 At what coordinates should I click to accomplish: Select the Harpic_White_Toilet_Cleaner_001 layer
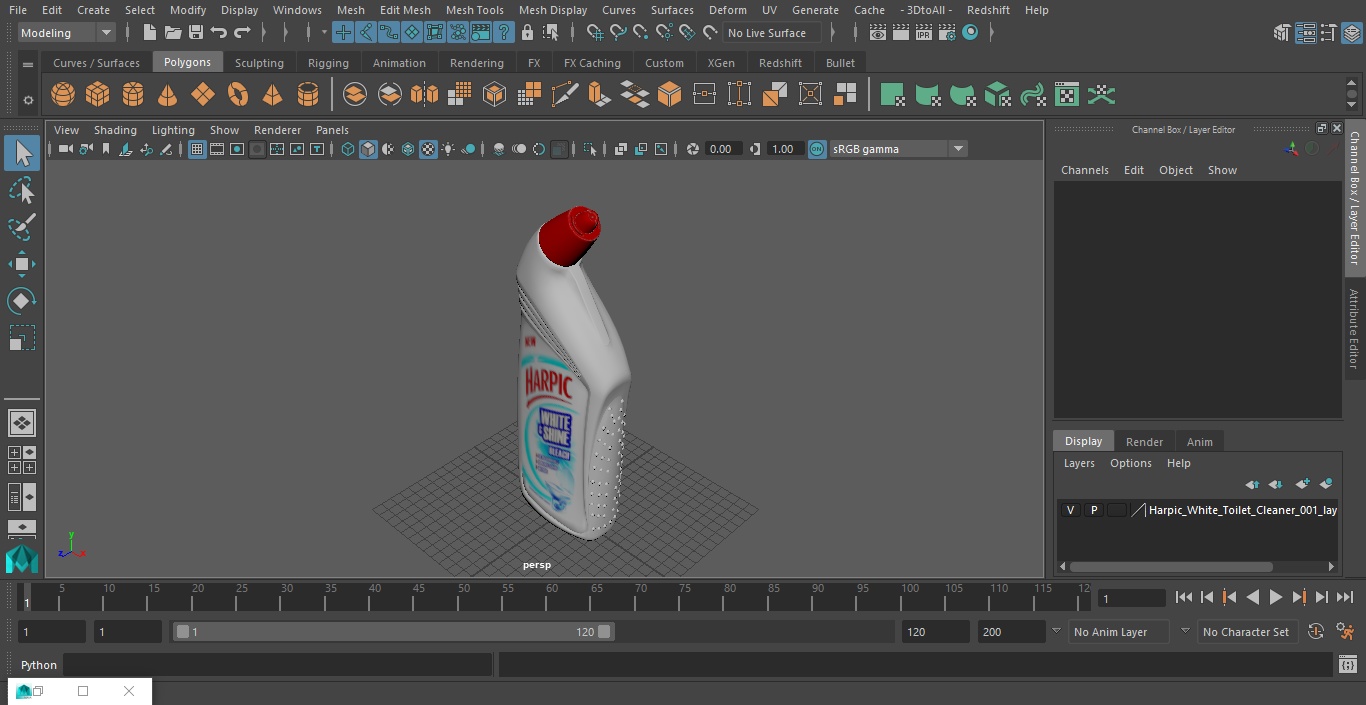(x=1242, y=510)
